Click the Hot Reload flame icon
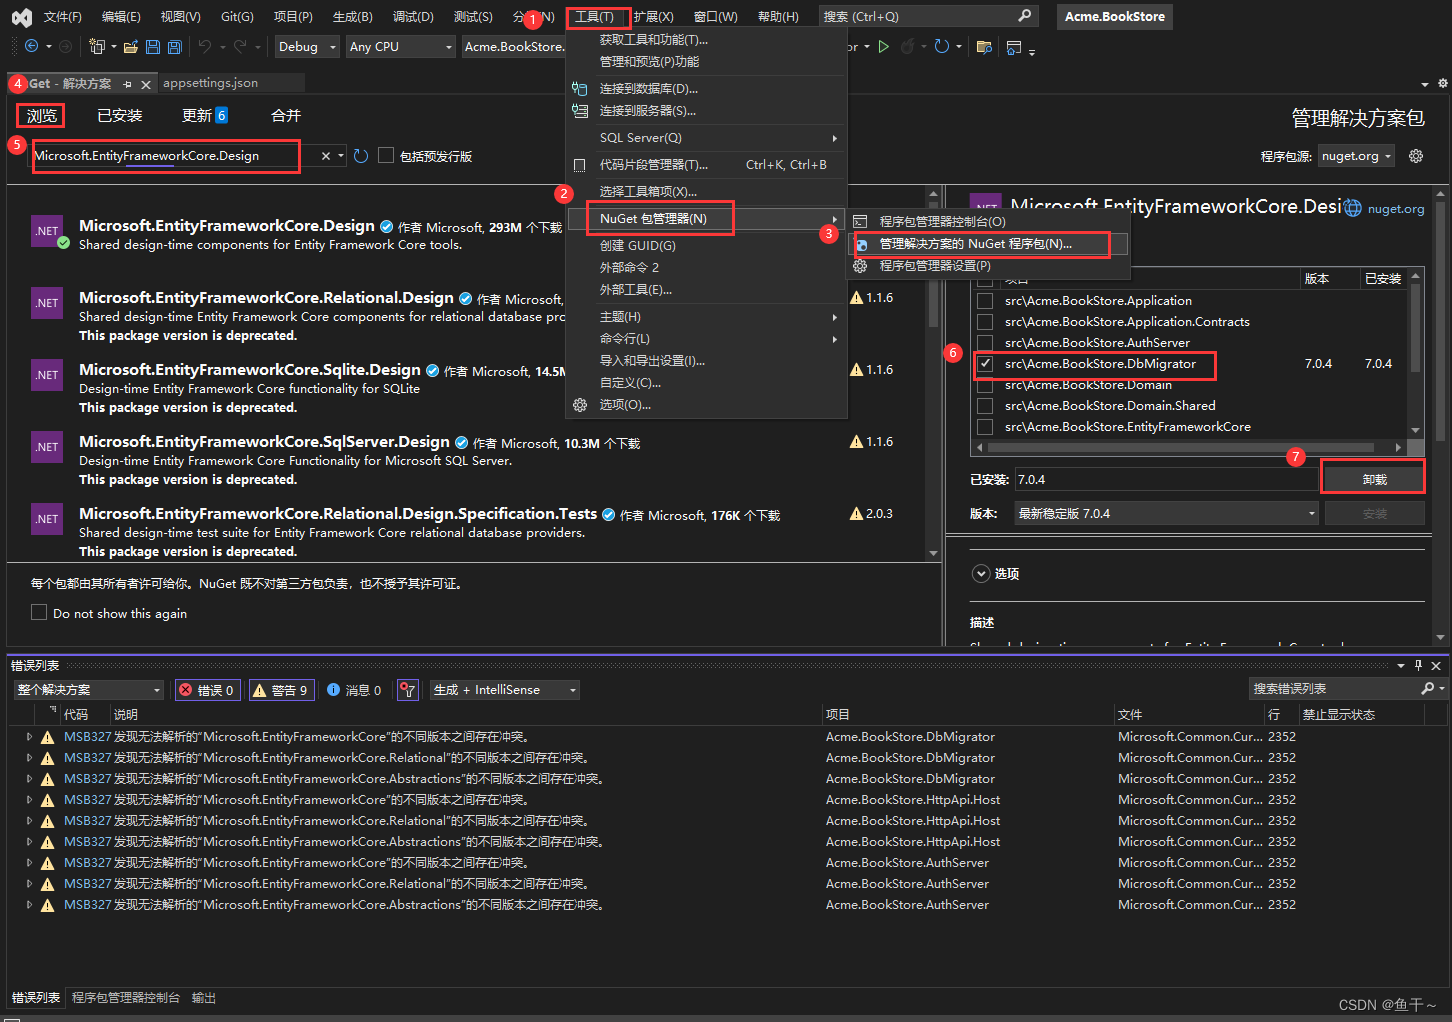The width and height of the screenshot is (1452, 1022). click(907, 46)
